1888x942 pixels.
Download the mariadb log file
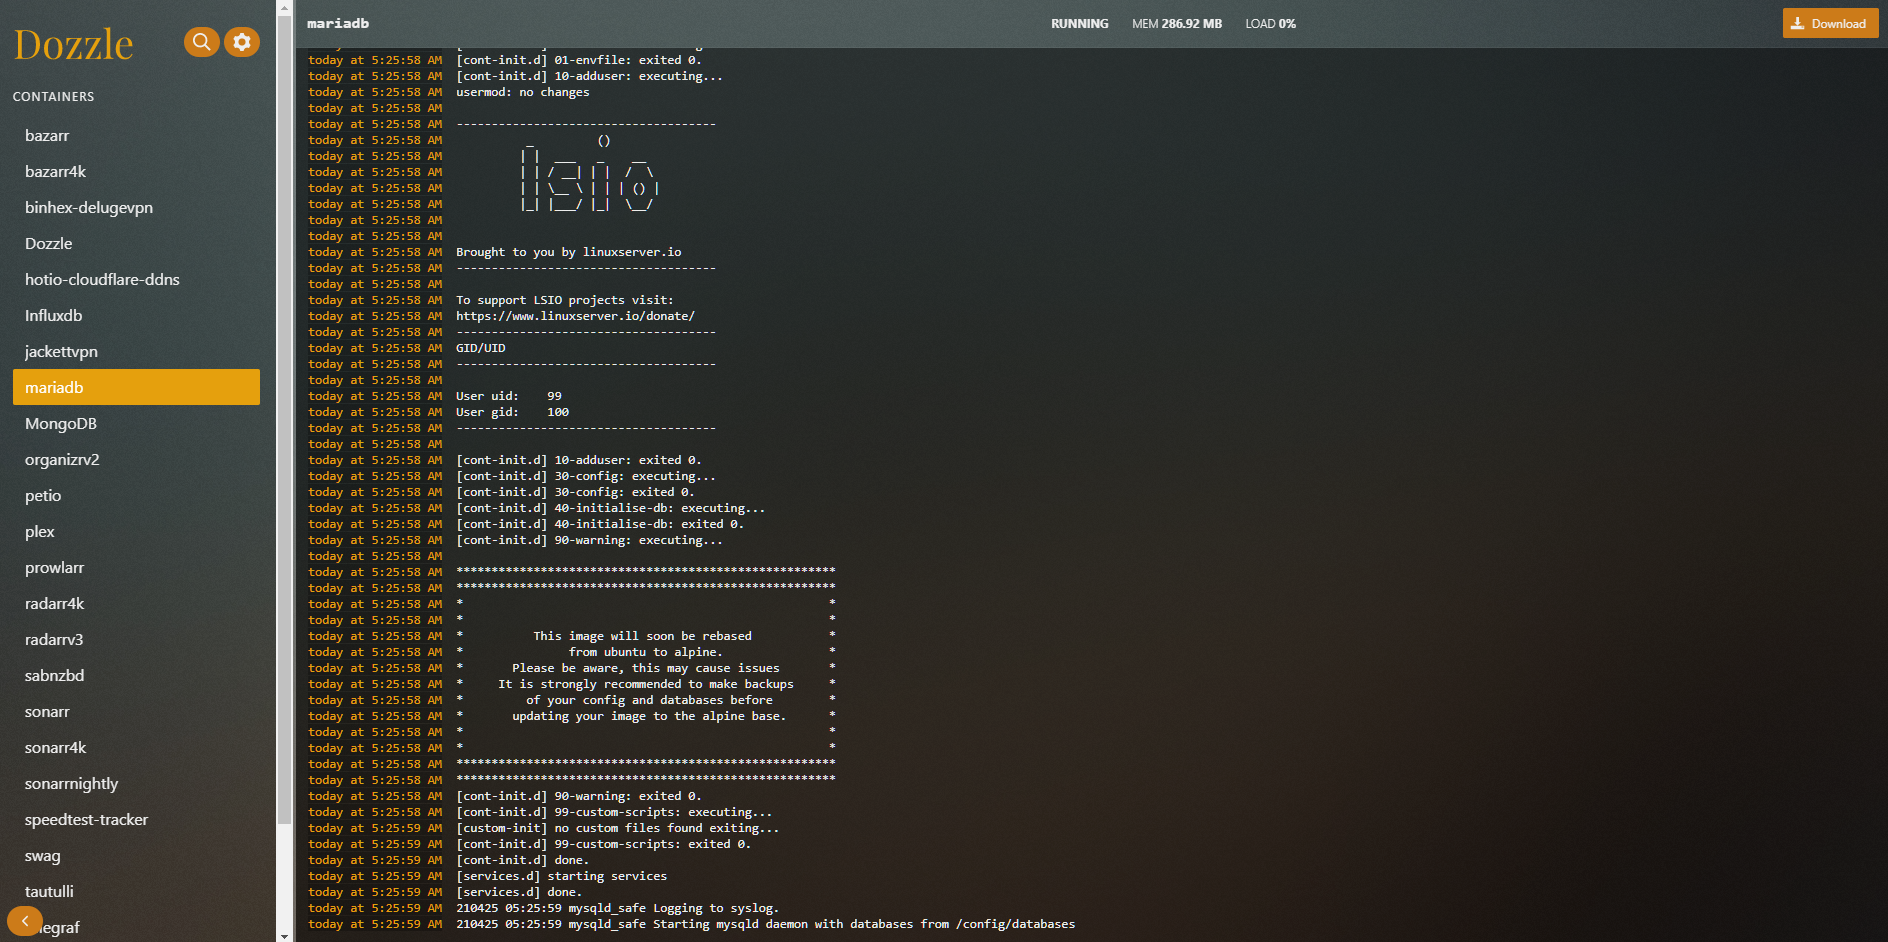tap(1829, 24)
